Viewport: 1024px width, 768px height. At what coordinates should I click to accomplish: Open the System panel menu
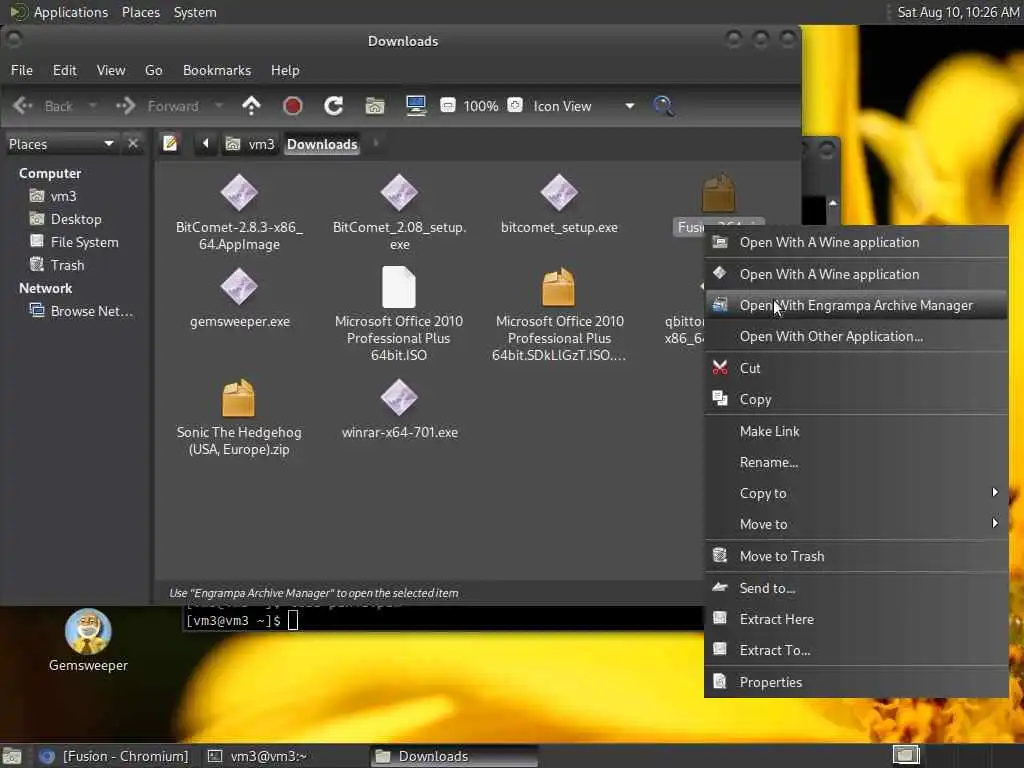(195, 12)
